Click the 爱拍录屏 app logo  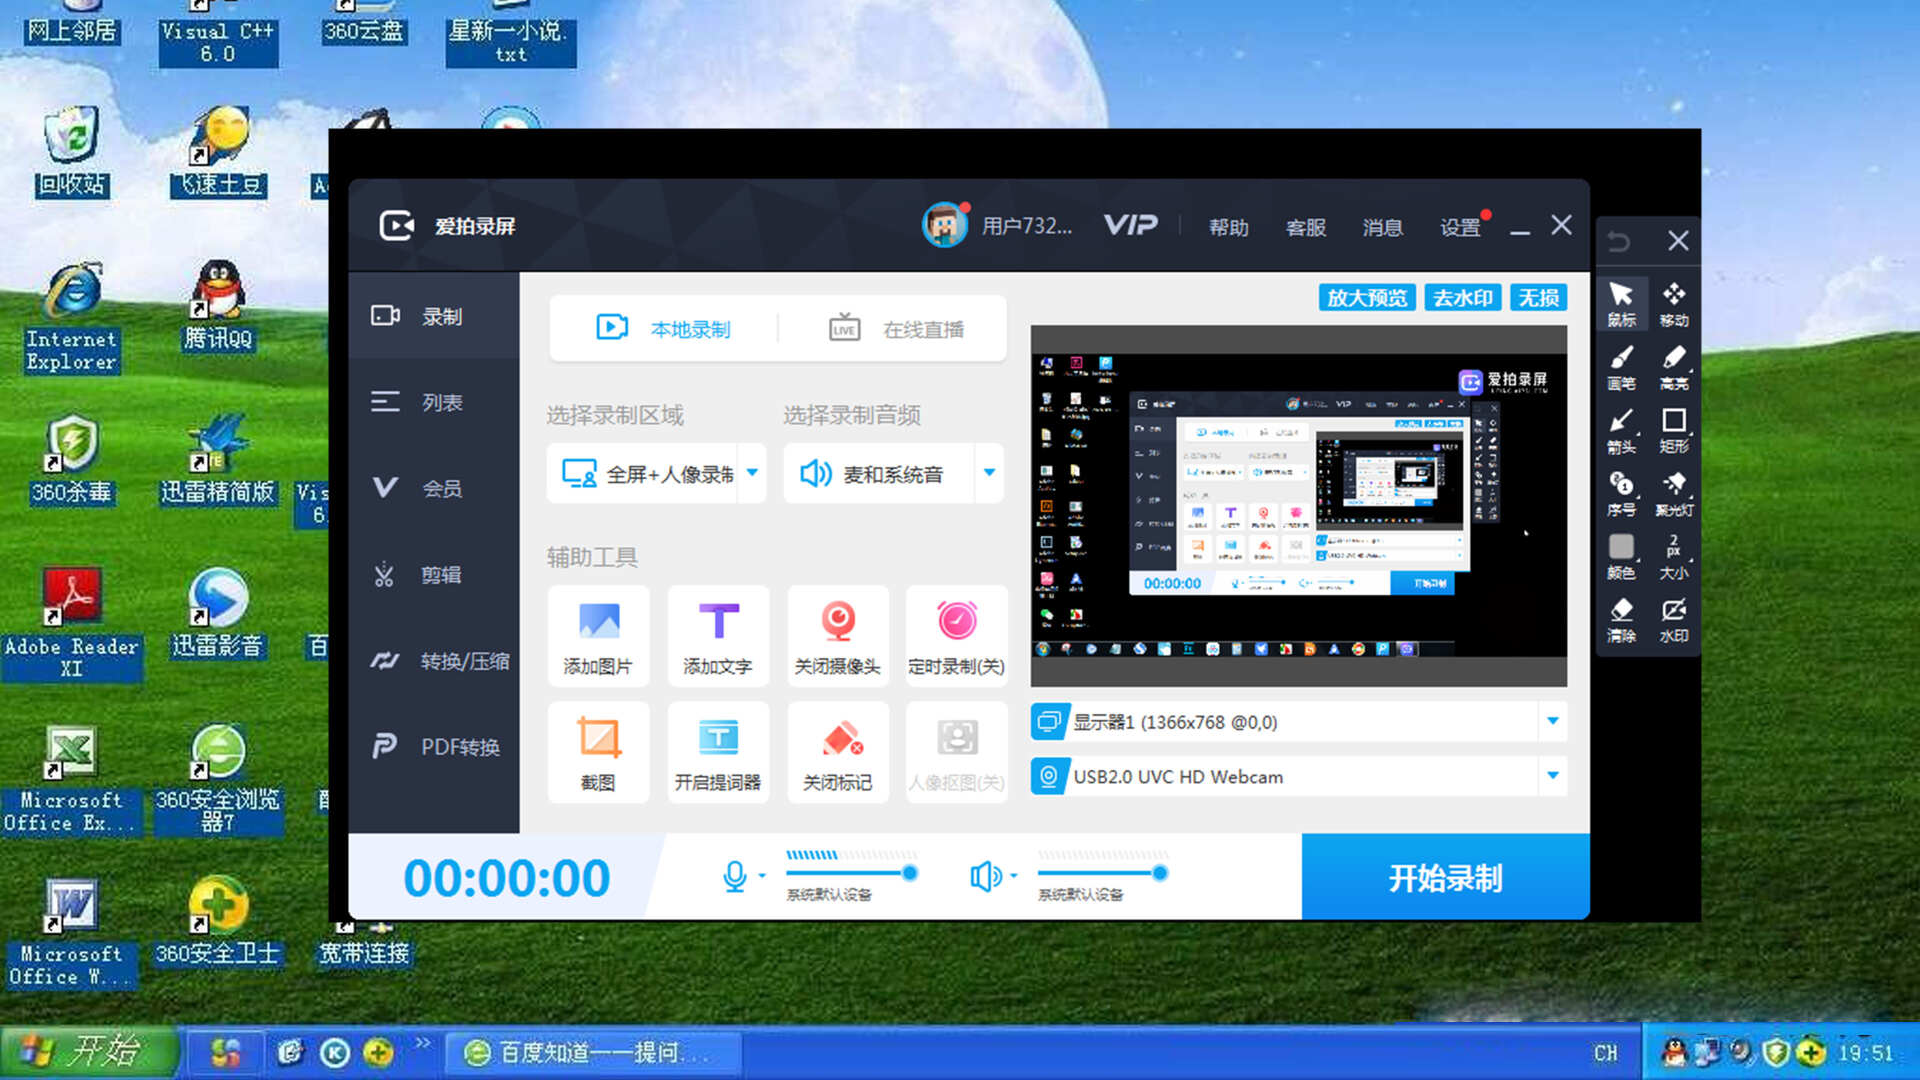(x=397, y=225)
